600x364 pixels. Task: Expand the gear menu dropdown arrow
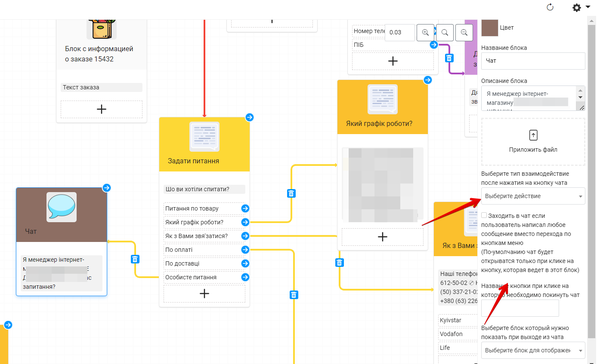pyautogui.click(x=588, y=7)
